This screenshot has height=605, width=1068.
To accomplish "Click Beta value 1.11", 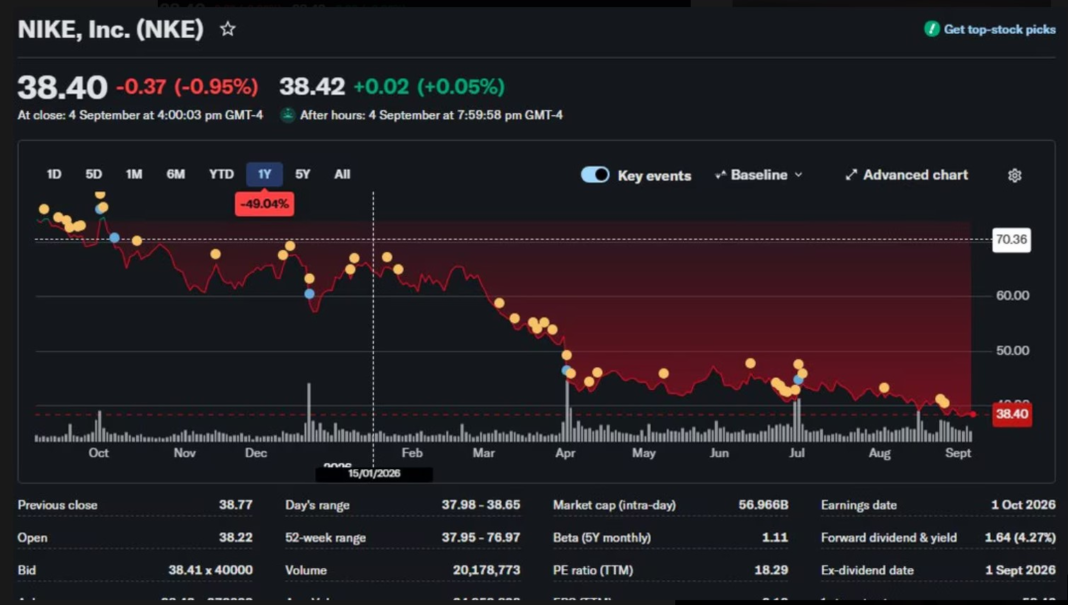I will (775, 538).
